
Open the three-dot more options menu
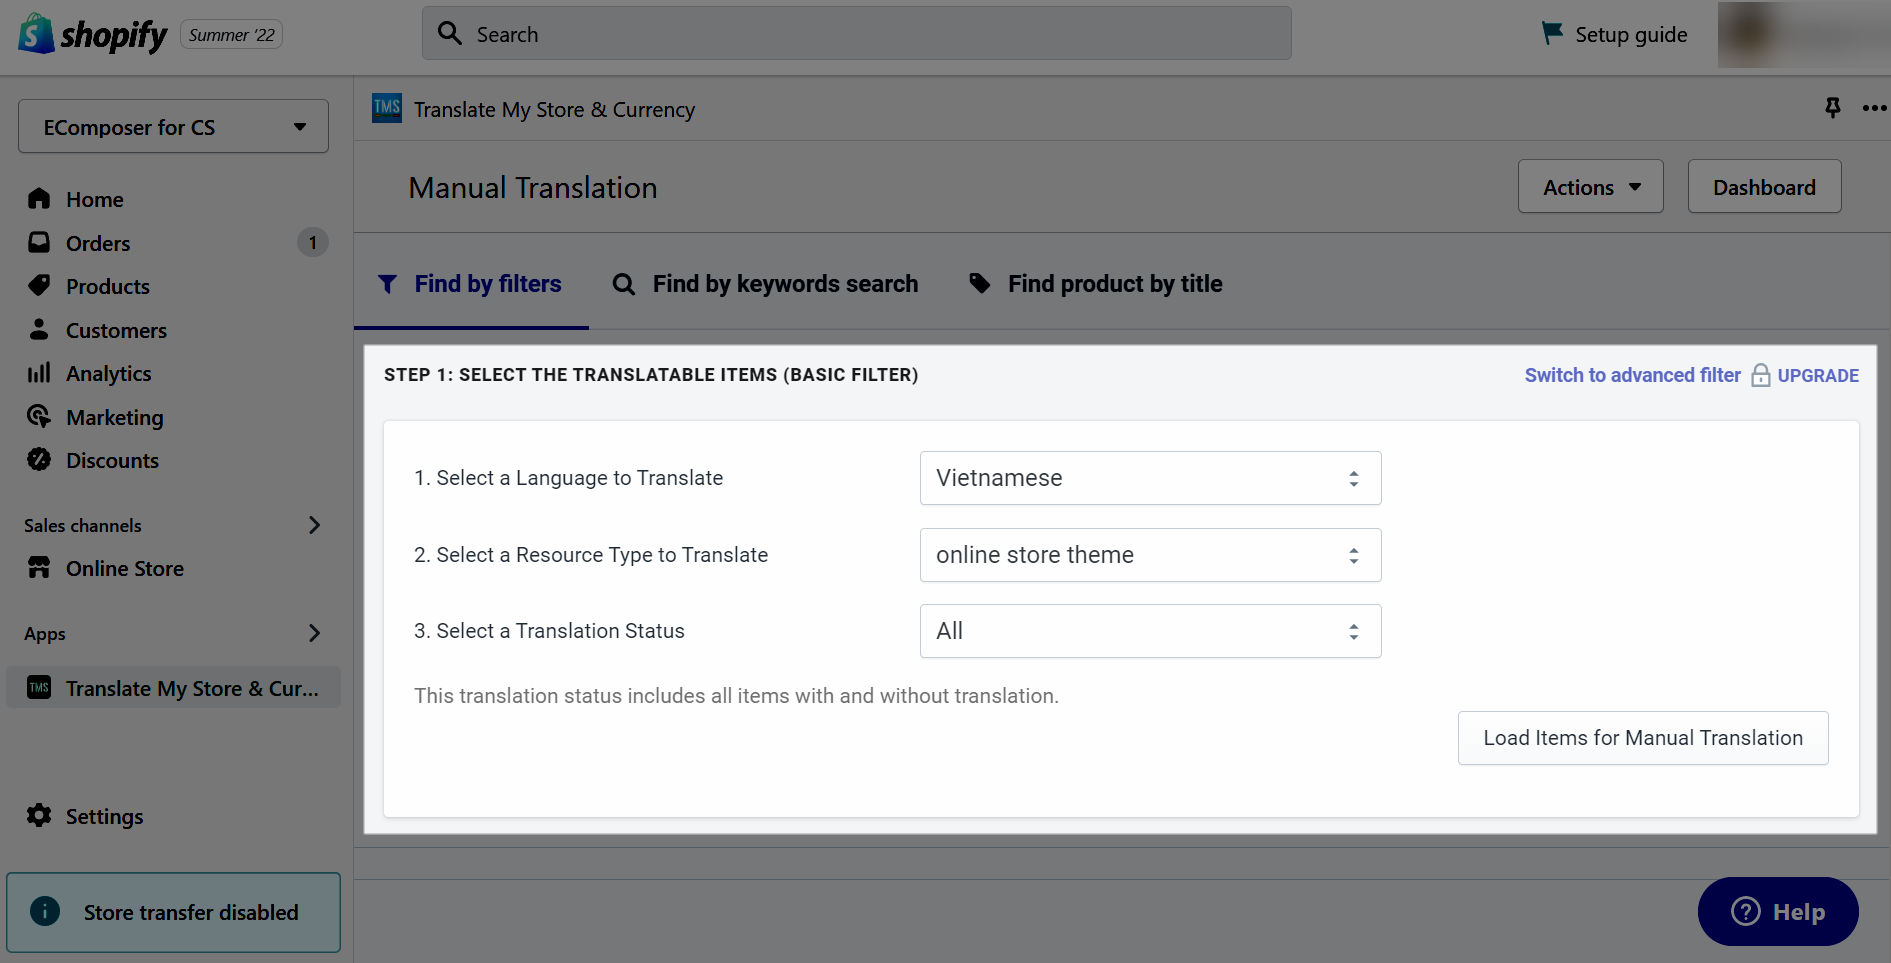tap(1874, 109)
